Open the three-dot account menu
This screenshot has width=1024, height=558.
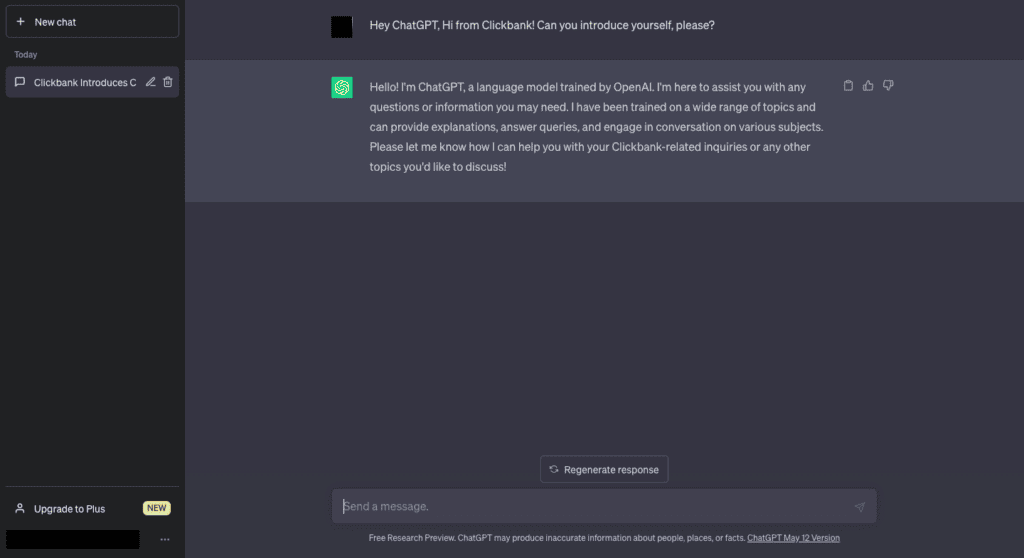click(x=165, y=540)
